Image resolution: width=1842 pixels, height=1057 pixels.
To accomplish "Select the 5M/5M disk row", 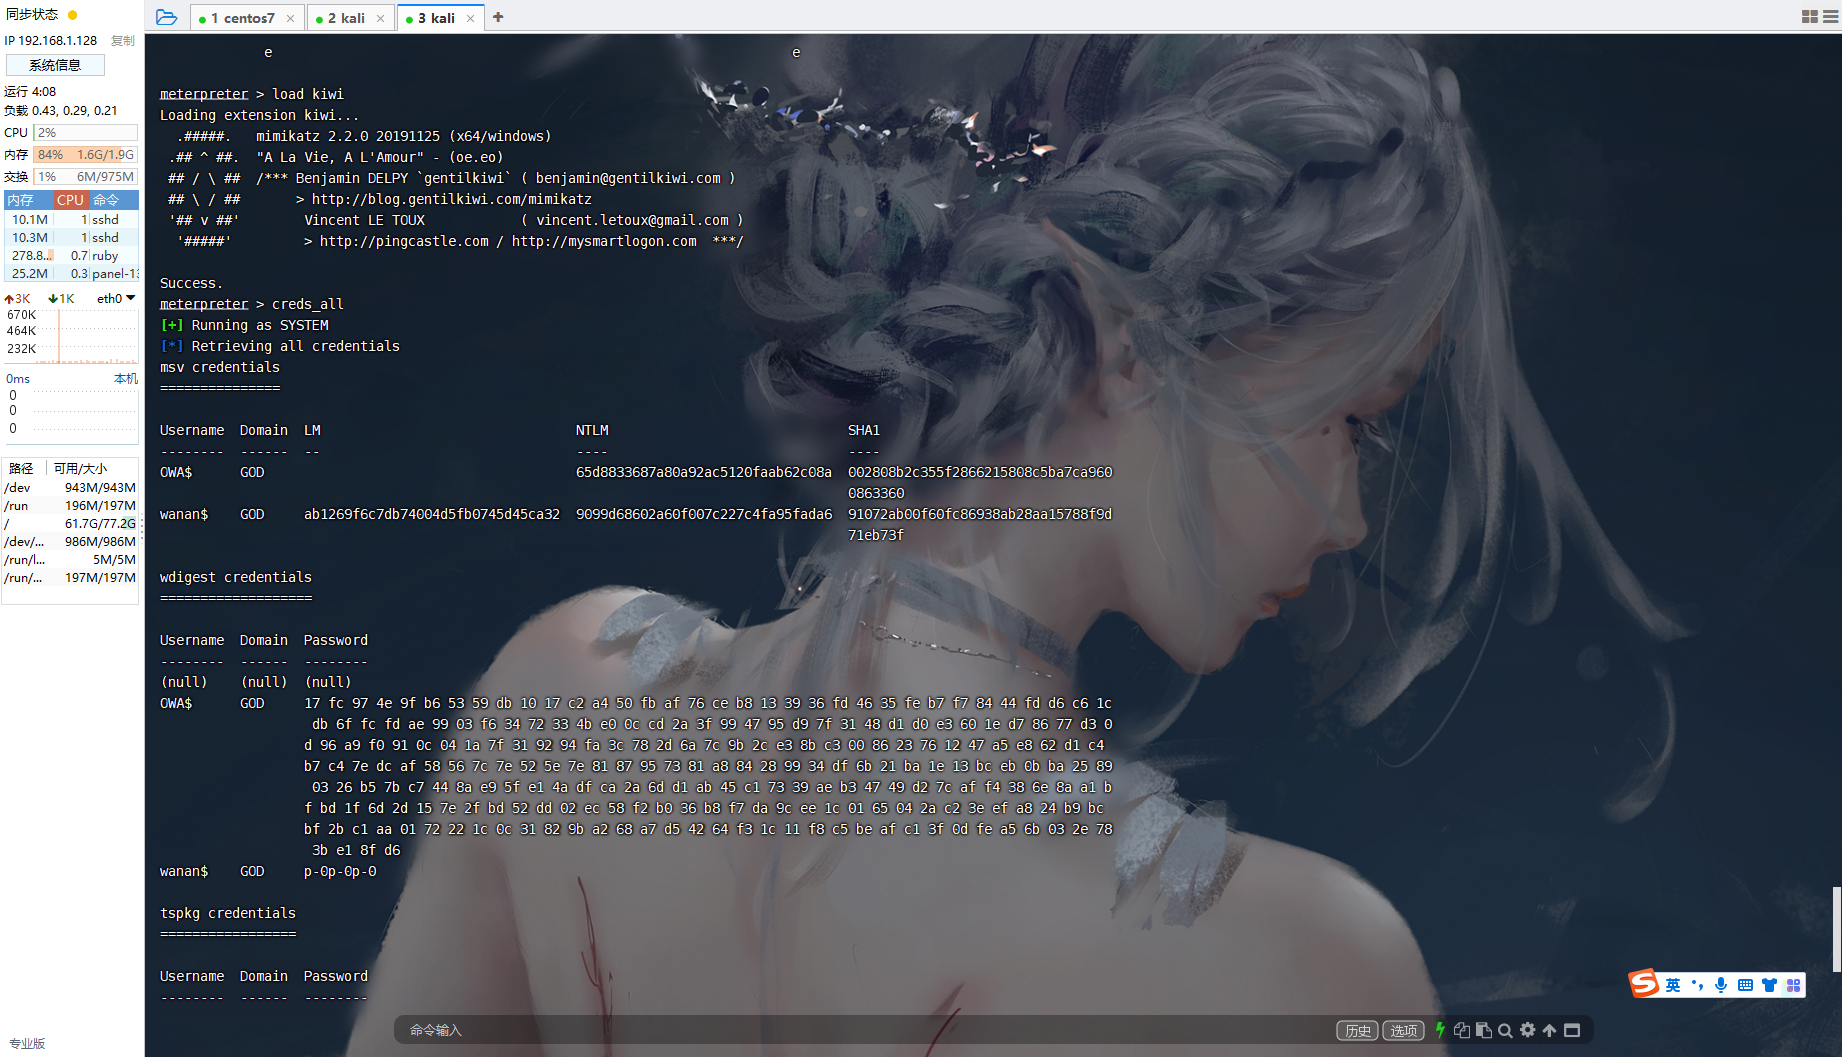I will click(x=70, y=560).
